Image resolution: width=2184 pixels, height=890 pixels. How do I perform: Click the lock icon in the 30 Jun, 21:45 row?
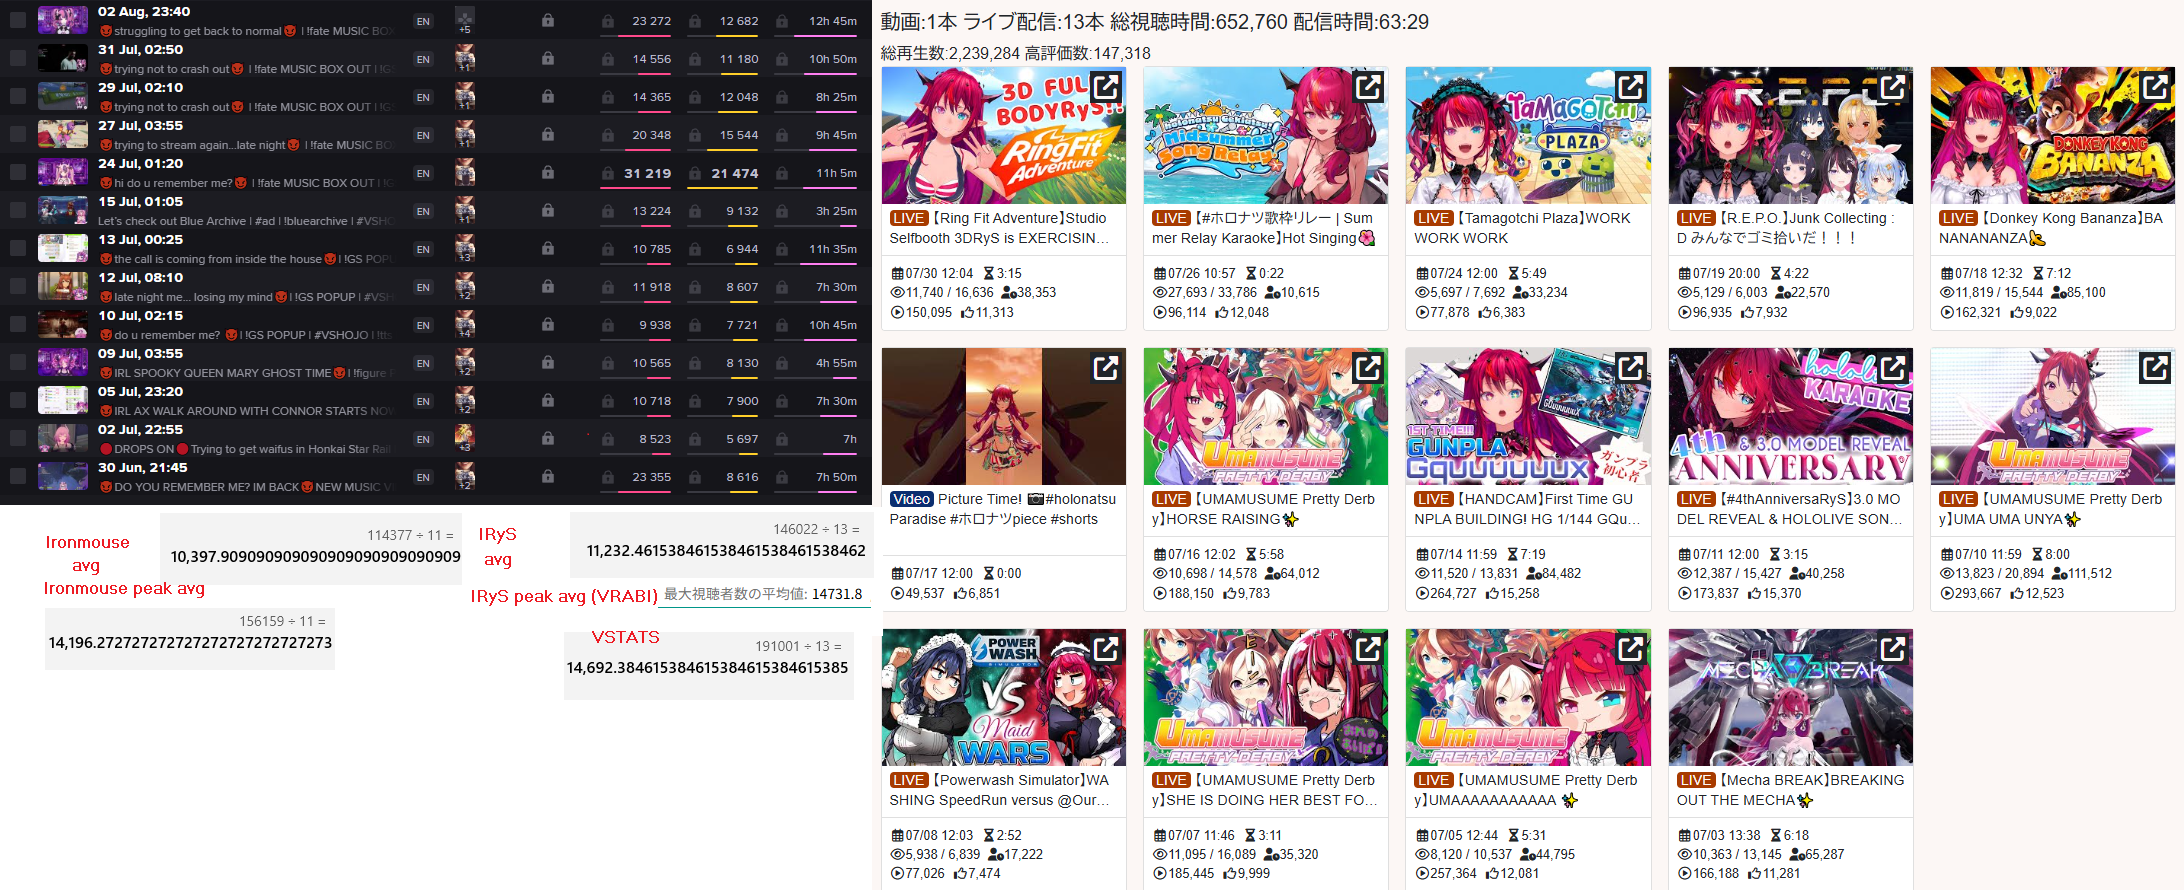tap(548, 476)
